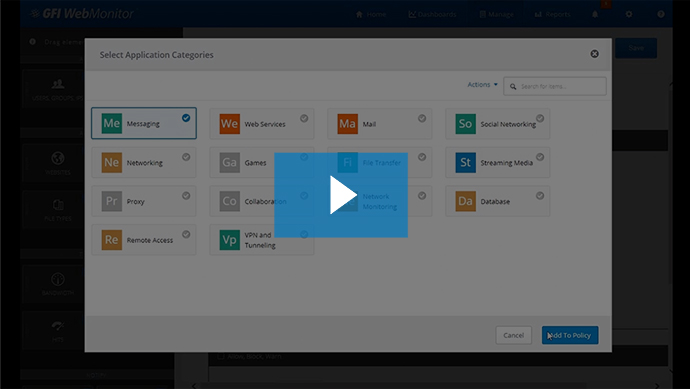Click the Social Networking 'So' icon
The image size is (690, 389).
point(466,124)
